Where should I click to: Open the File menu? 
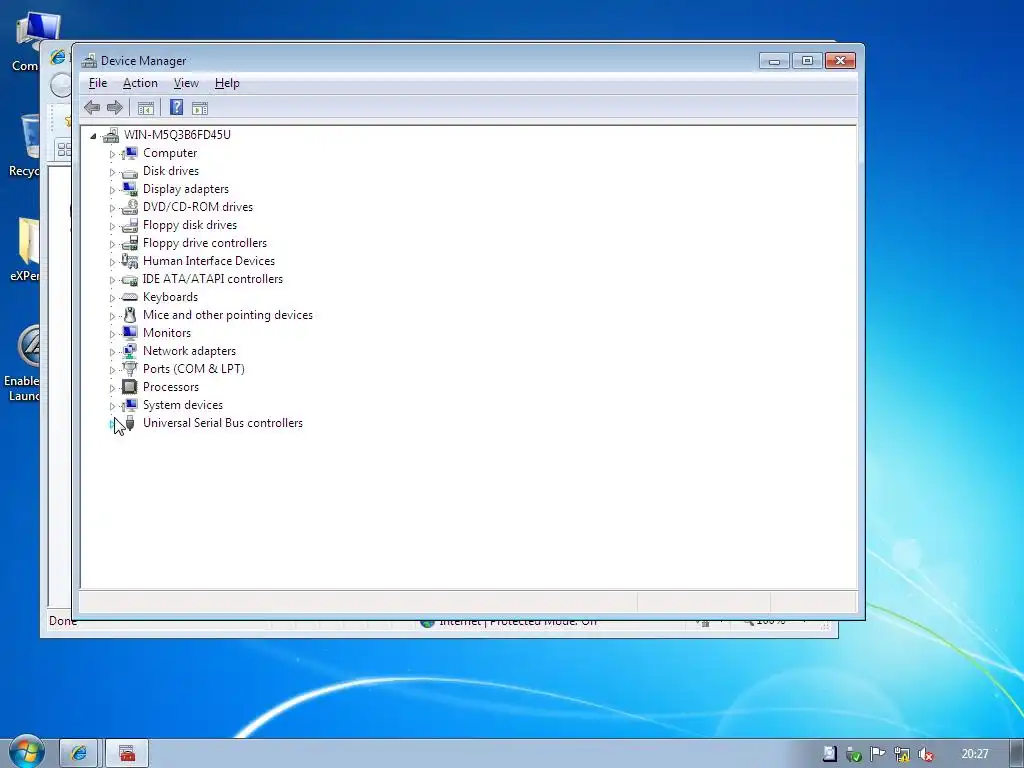98,83
